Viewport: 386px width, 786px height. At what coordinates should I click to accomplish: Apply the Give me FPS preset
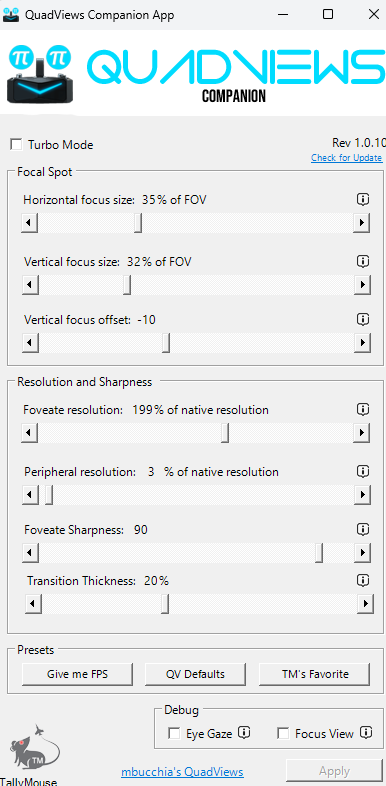pos(77,674)
